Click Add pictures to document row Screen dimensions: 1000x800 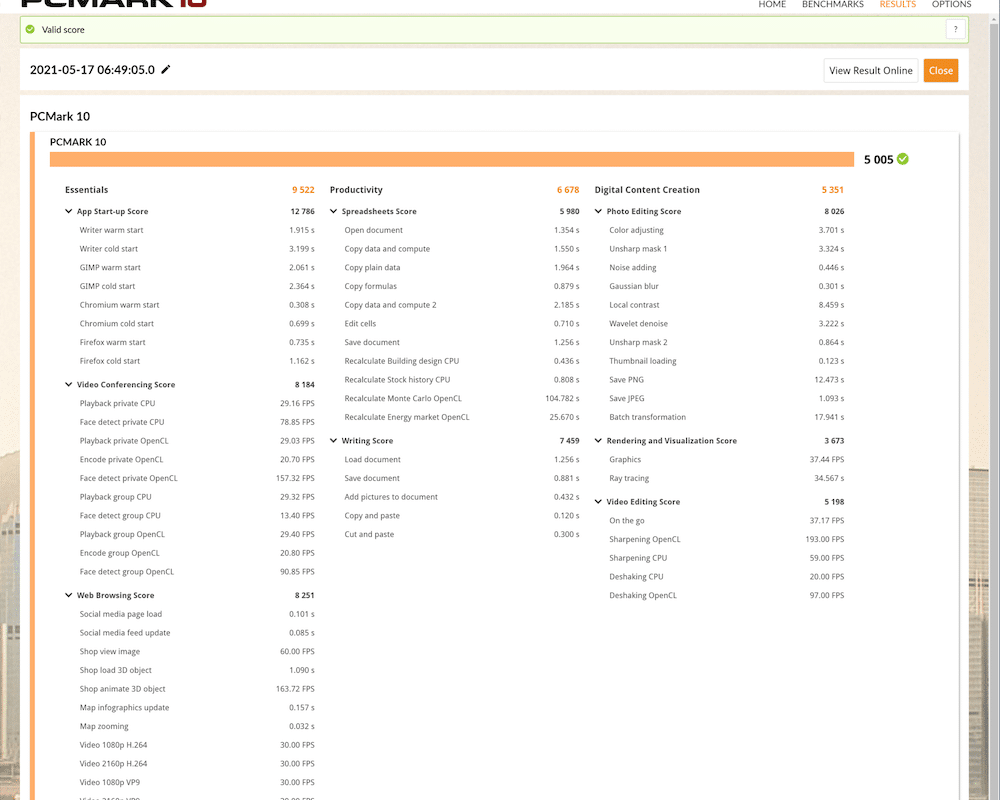click(462, 497)
